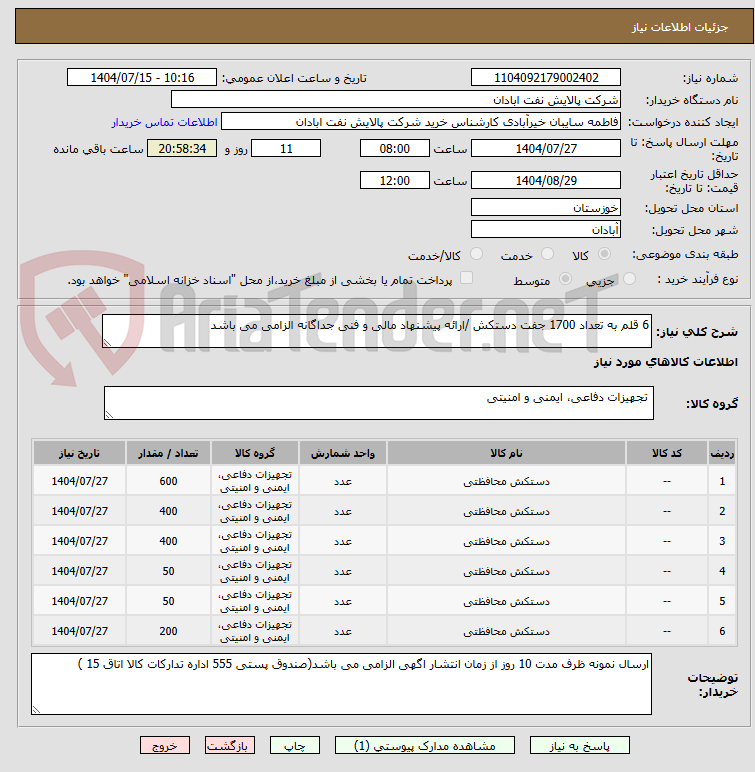The width and height of the screenshot is (755, 772).
Task: Click the ردیف column header
Action: (x=722, y=452)
